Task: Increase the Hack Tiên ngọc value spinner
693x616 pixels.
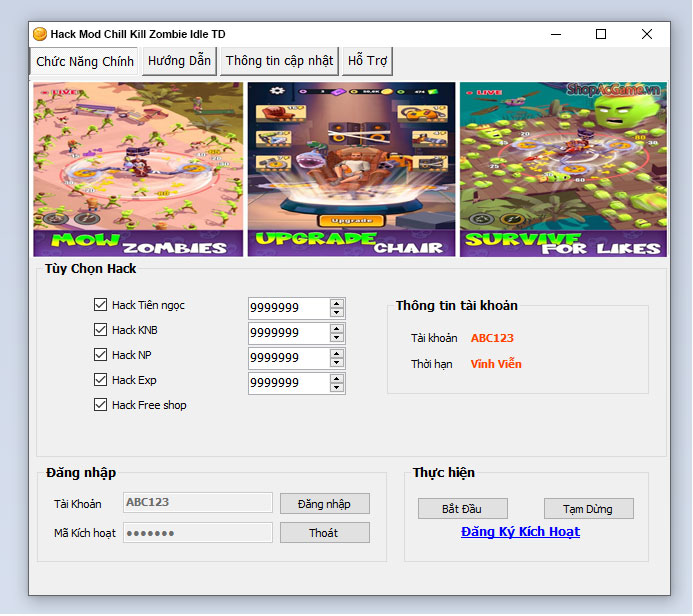Action: click(x=337, y=303)
